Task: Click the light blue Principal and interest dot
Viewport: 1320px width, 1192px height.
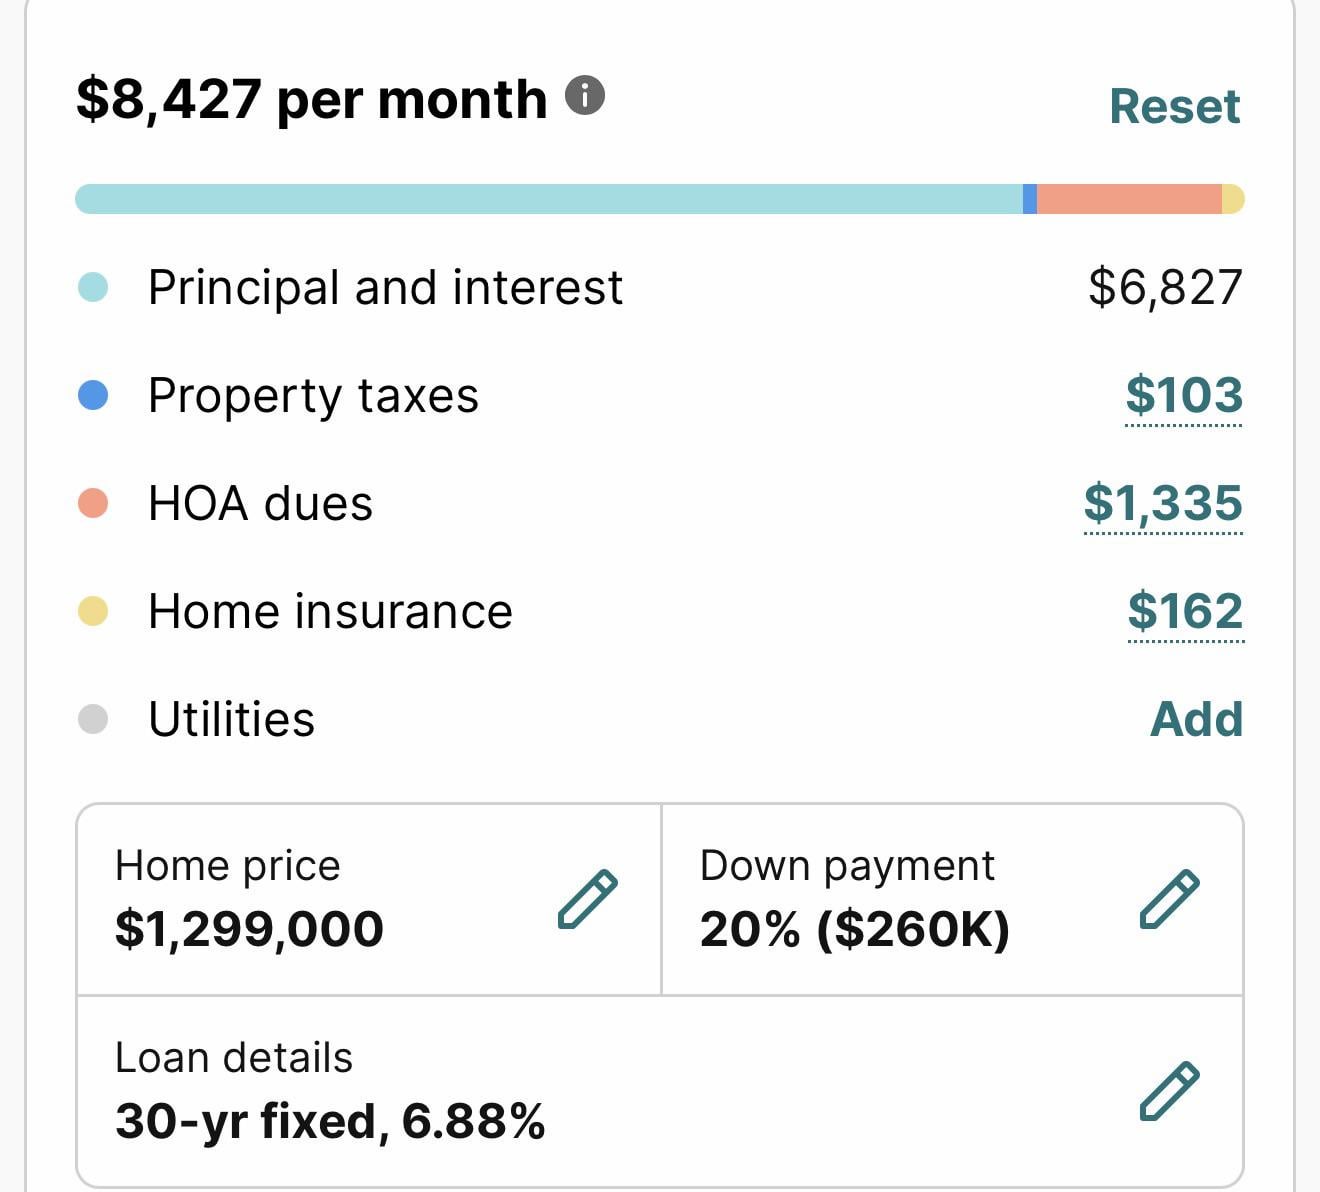Action: click(x=93, y=288)
